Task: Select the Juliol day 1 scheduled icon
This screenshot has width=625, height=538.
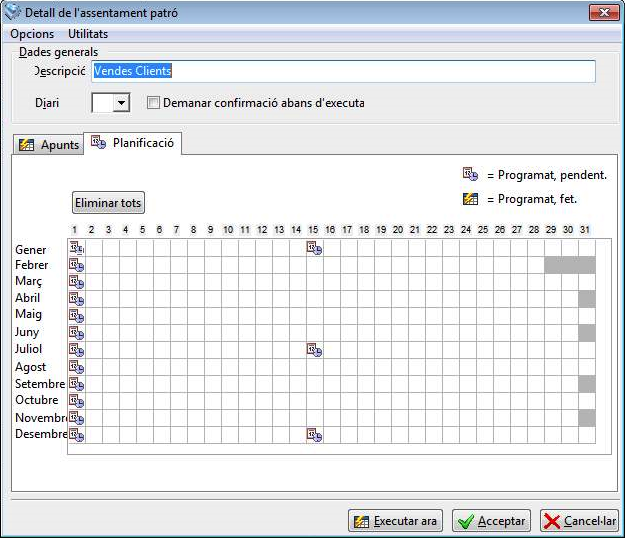Action: 77,350
